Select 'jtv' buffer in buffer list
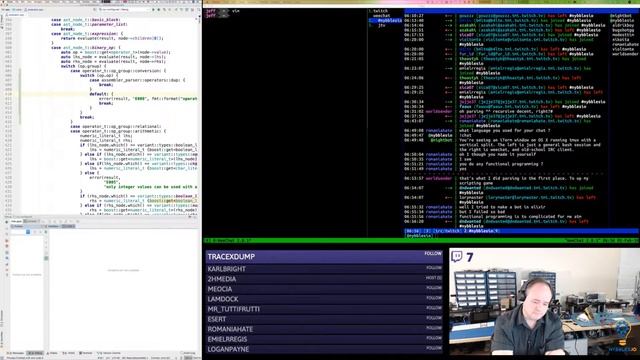Viewport: 640px width, 360px height. 381,25
